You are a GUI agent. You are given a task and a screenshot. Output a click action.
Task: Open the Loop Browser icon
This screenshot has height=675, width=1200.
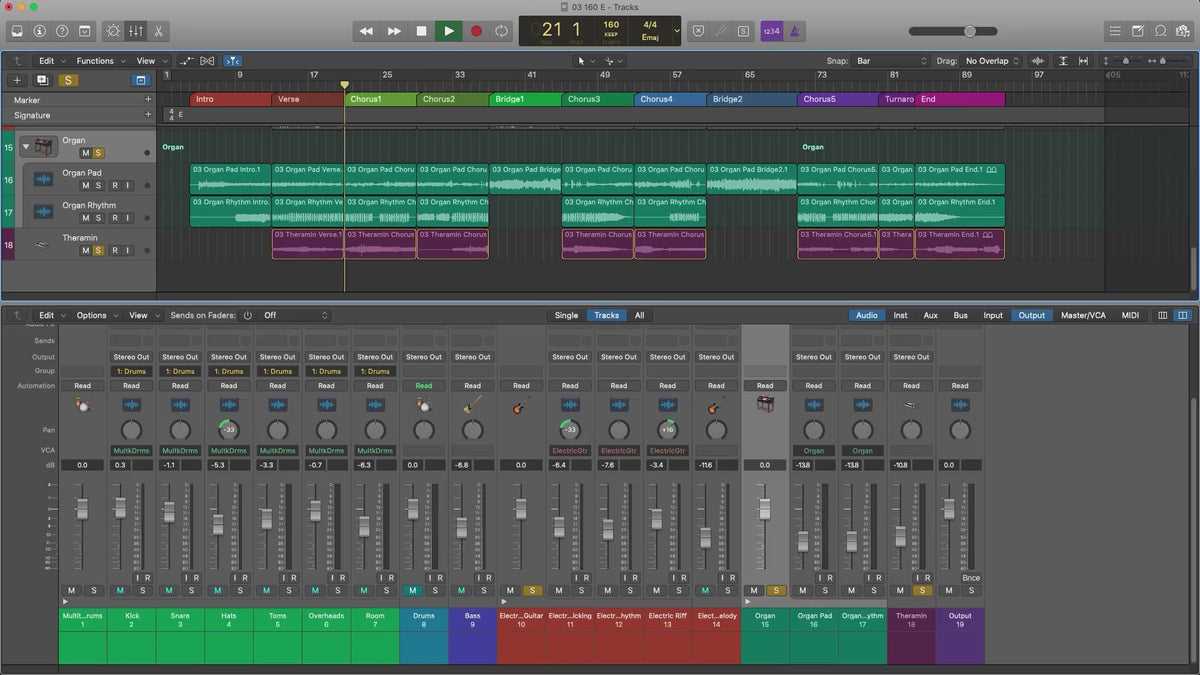click(1160, 31)
